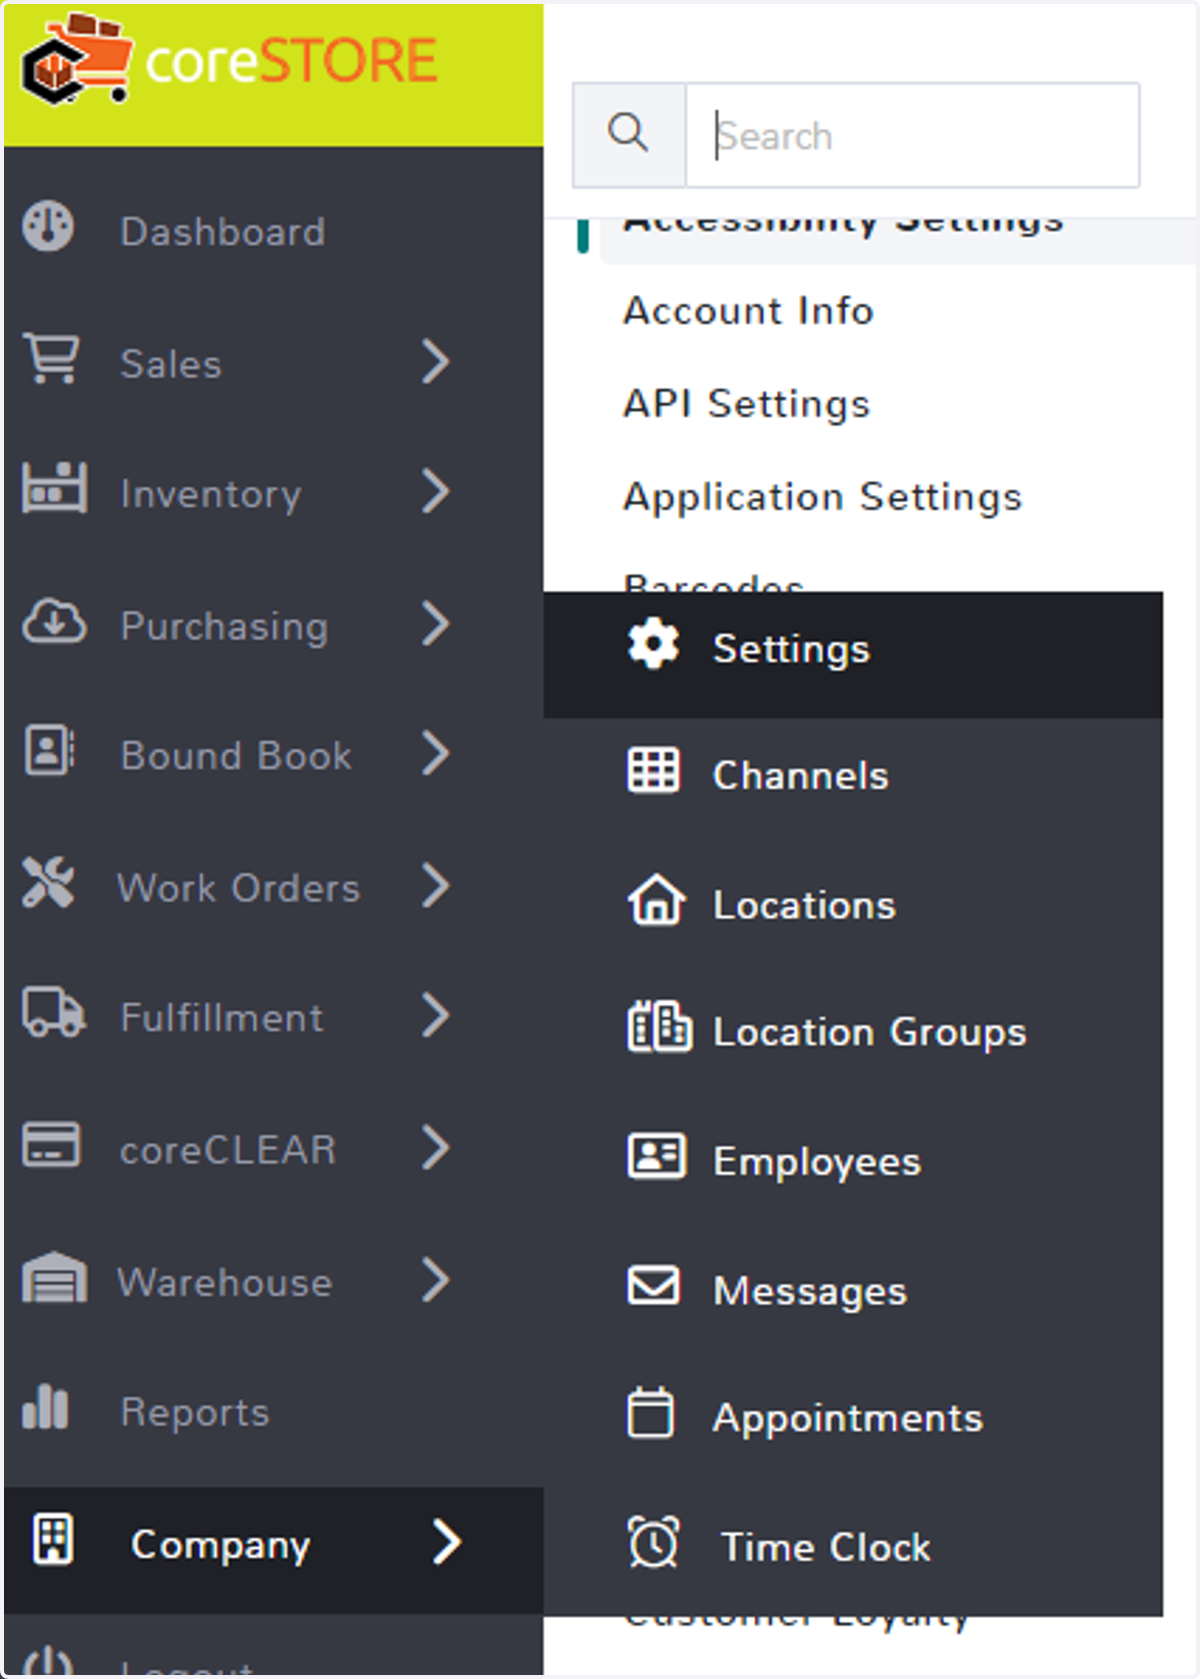Collapse the Company submenu chevron
The image size is (1200, 1679).
point(446,1541)
